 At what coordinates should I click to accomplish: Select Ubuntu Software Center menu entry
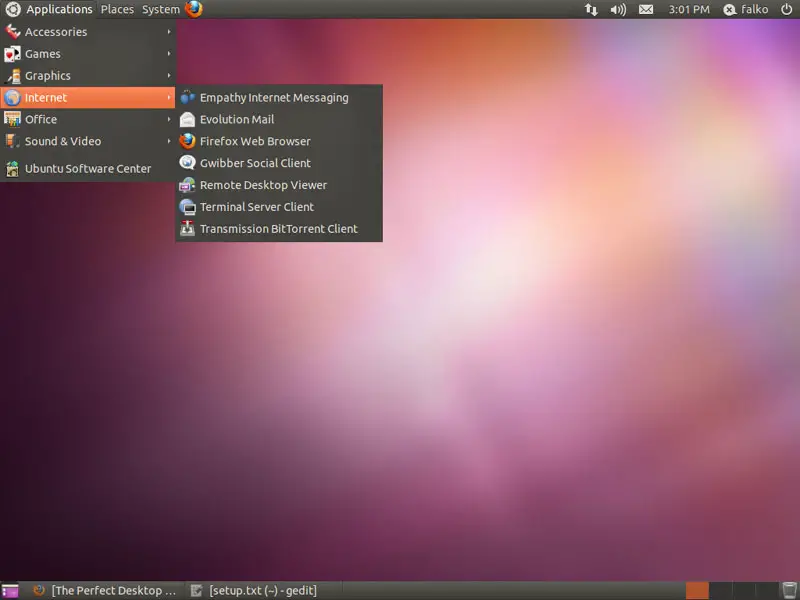coord(88,168)
